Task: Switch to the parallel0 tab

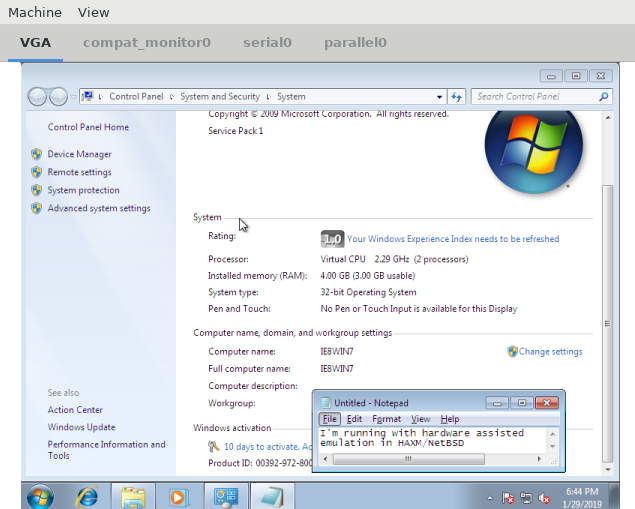Action: coord(355,43)
